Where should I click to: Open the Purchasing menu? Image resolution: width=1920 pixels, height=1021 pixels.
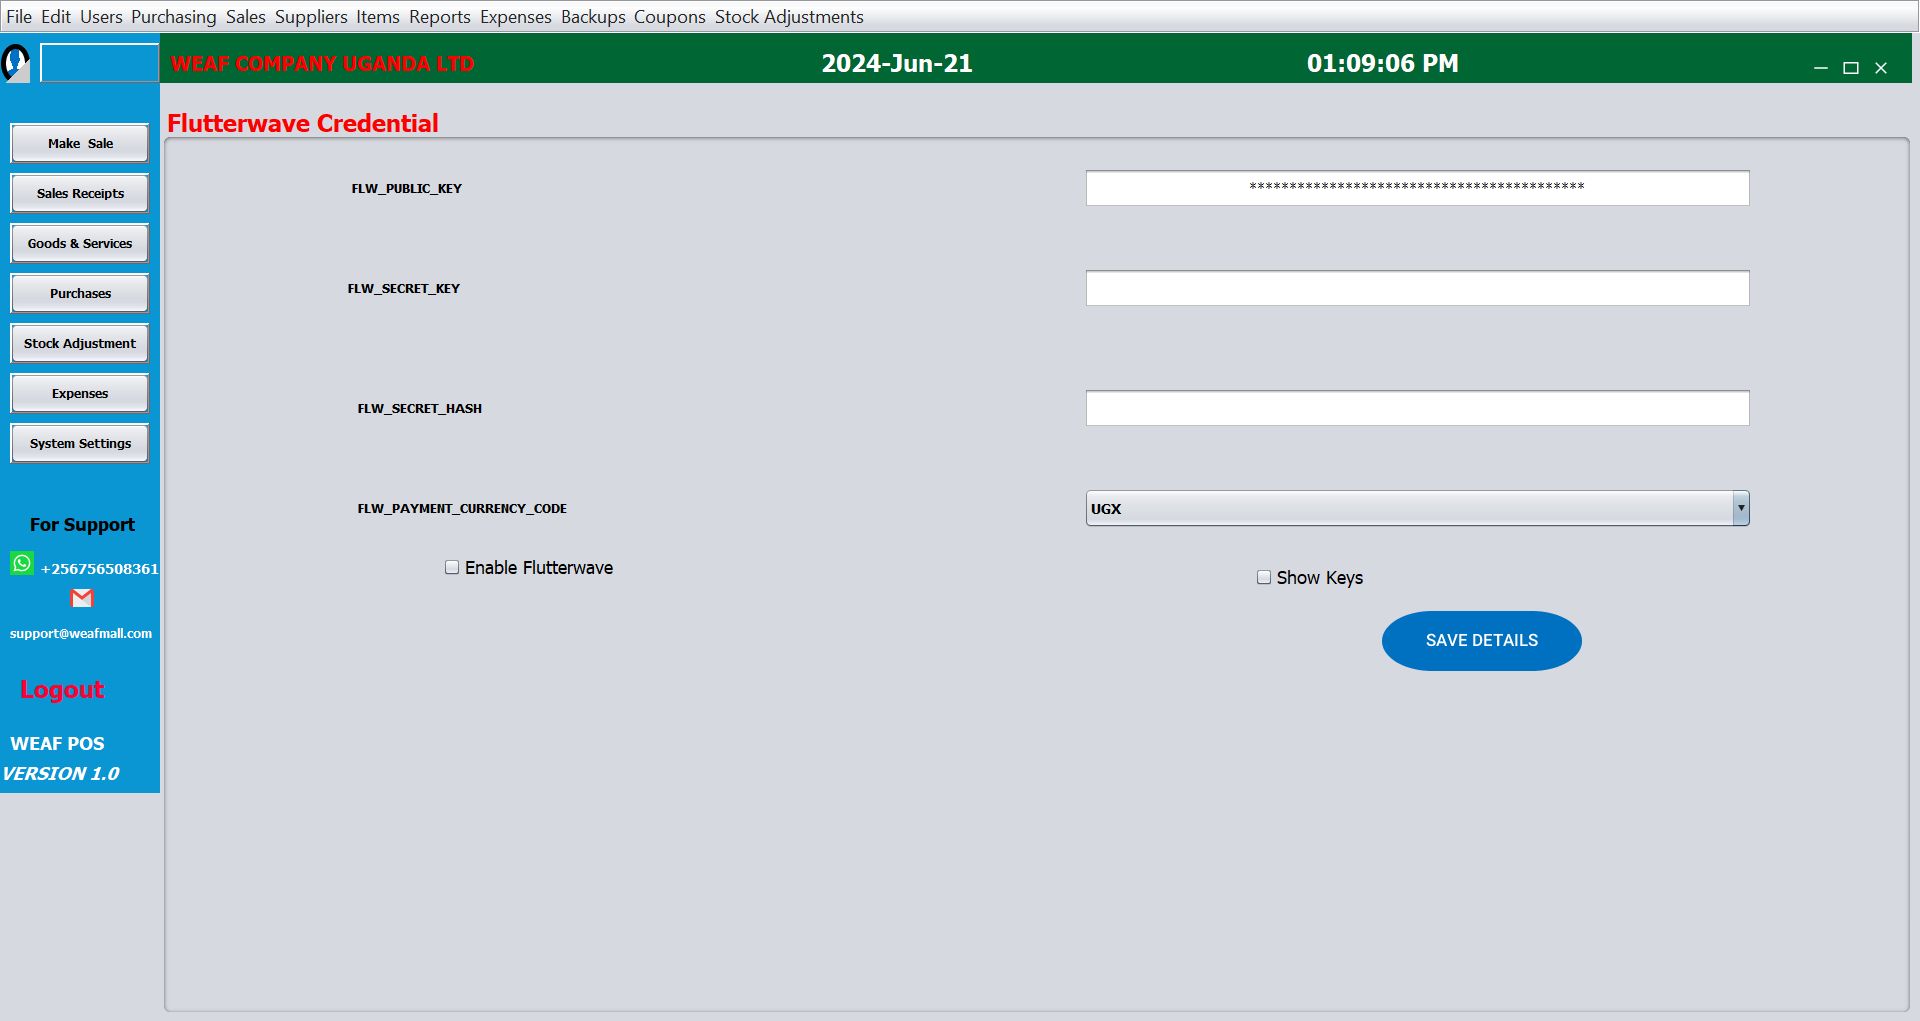pos(174,17)
